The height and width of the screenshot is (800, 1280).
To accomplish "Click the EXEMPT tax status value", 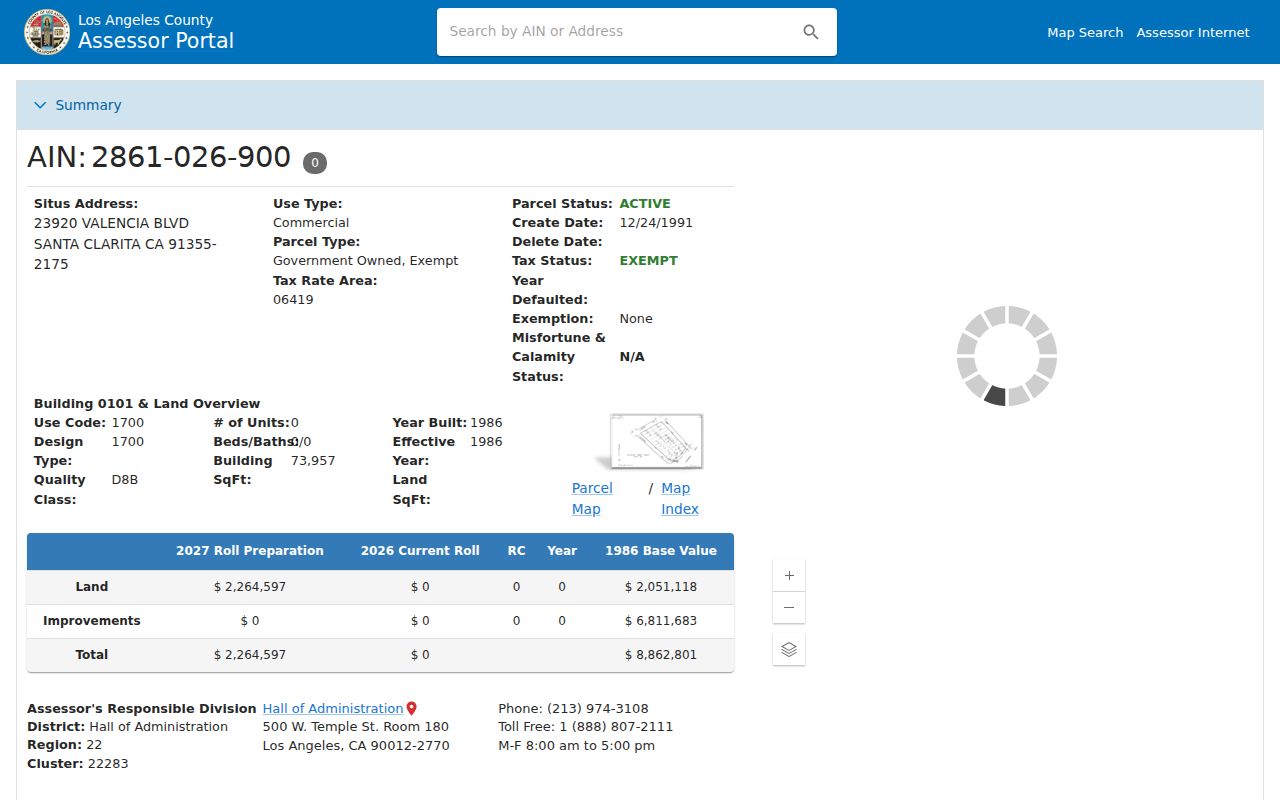I will coord(648,261).
